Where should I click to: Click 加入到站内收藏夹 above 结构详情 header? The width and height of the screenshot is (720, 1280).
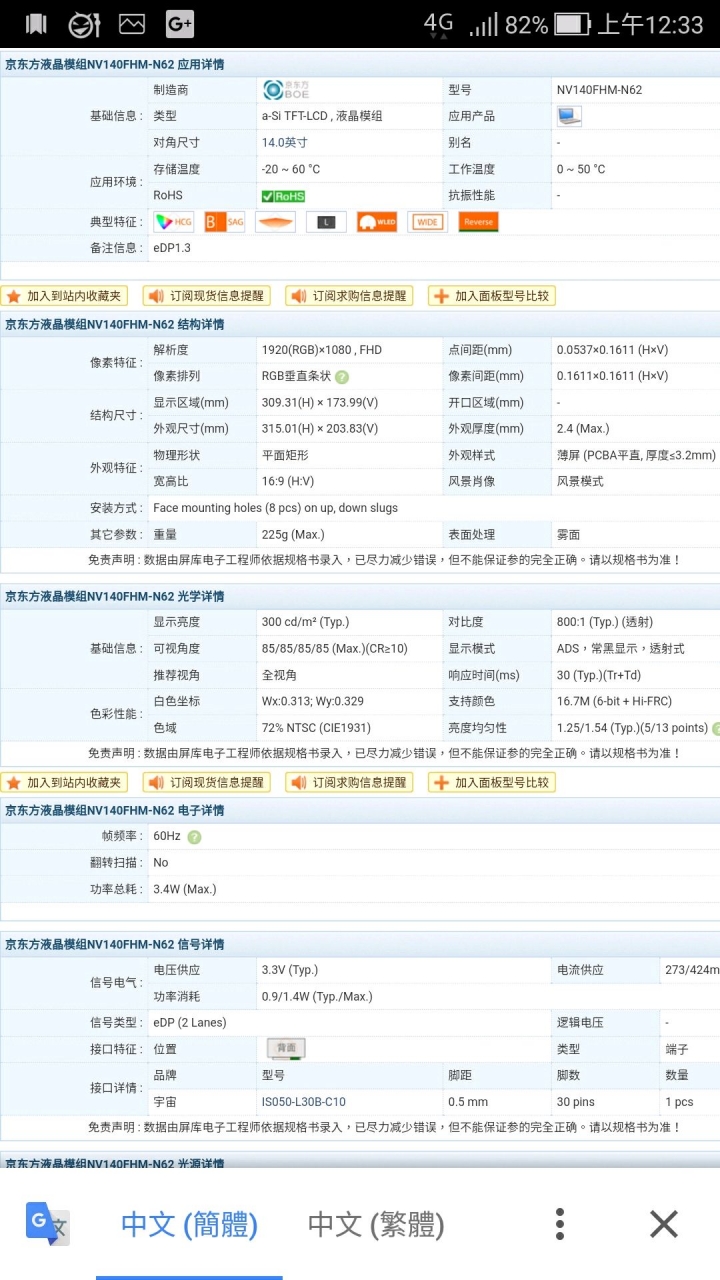(x=65, y=296)
